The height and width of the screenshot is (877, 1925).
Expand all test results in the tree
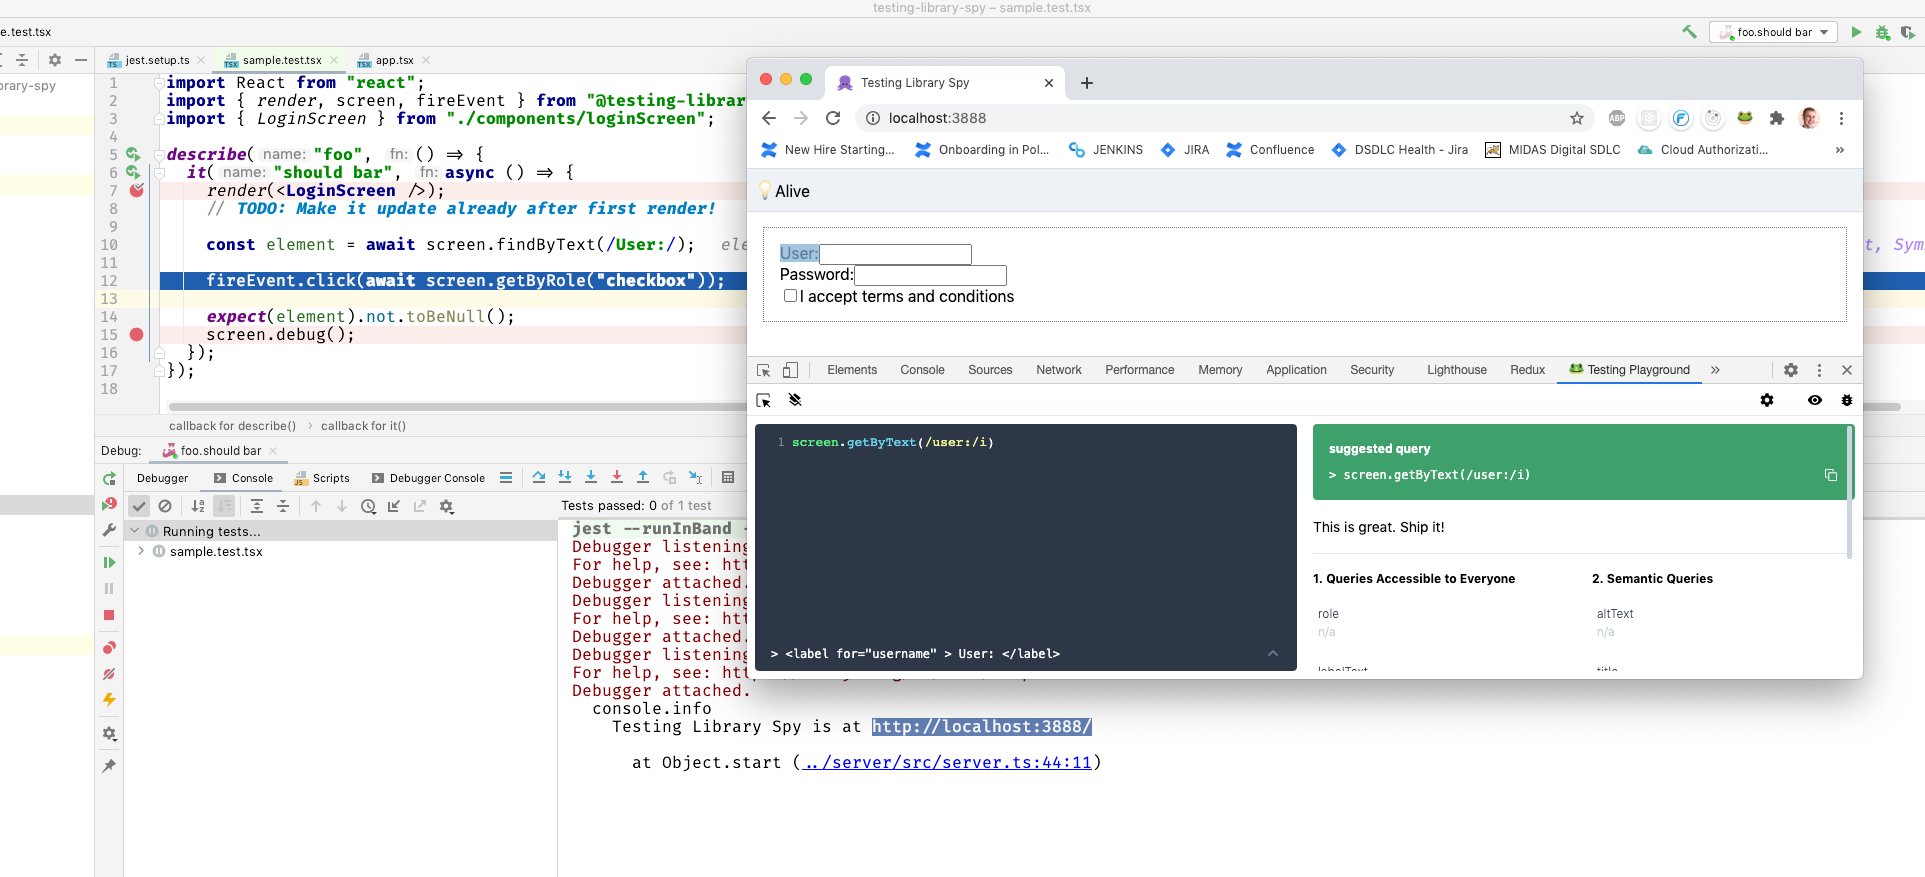point(257,506)
